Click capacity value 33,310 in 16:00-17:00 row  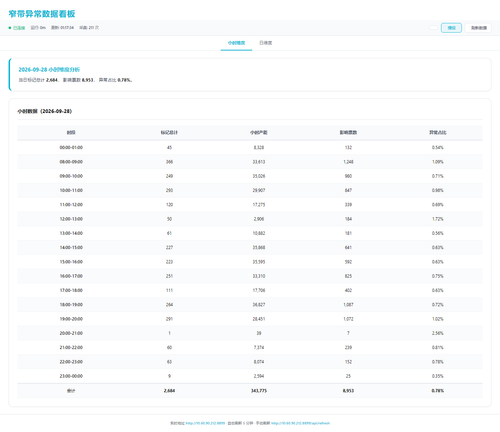pos(259,276)
